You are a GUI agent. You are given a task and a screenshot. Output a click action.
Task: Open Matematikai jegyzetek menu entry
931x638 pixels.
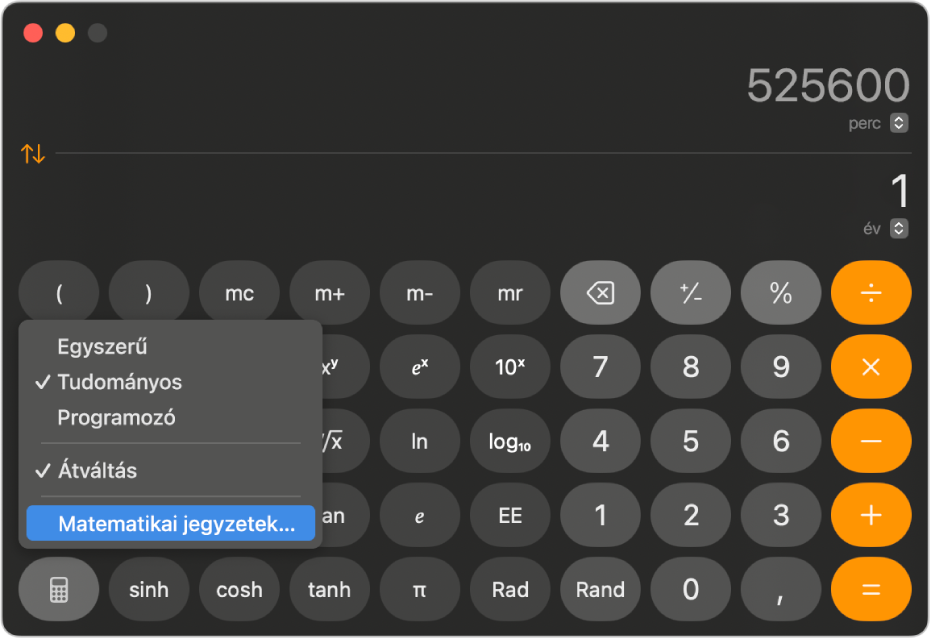point(176,523)
